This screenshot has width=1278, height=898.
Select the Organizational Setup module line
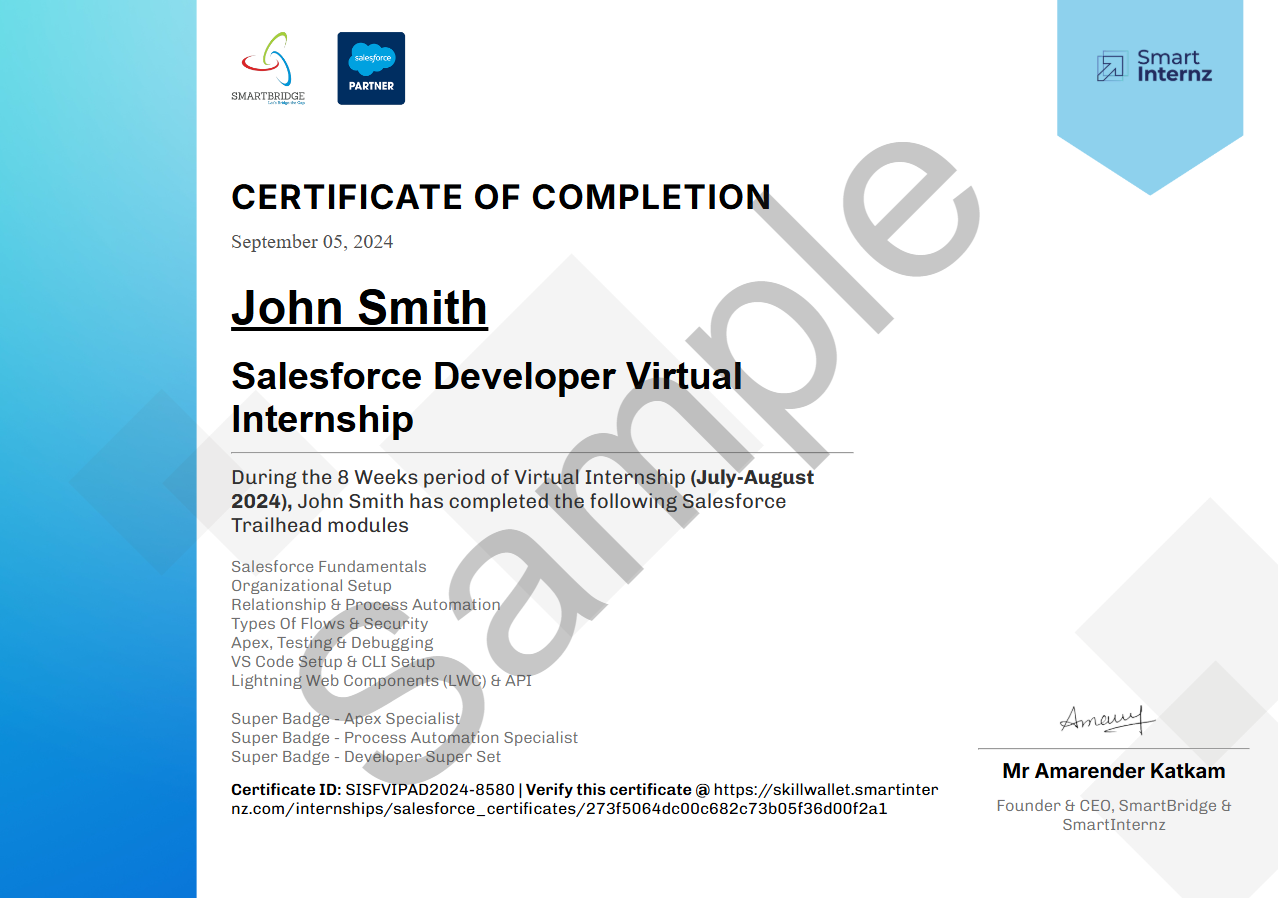[311, 586]
